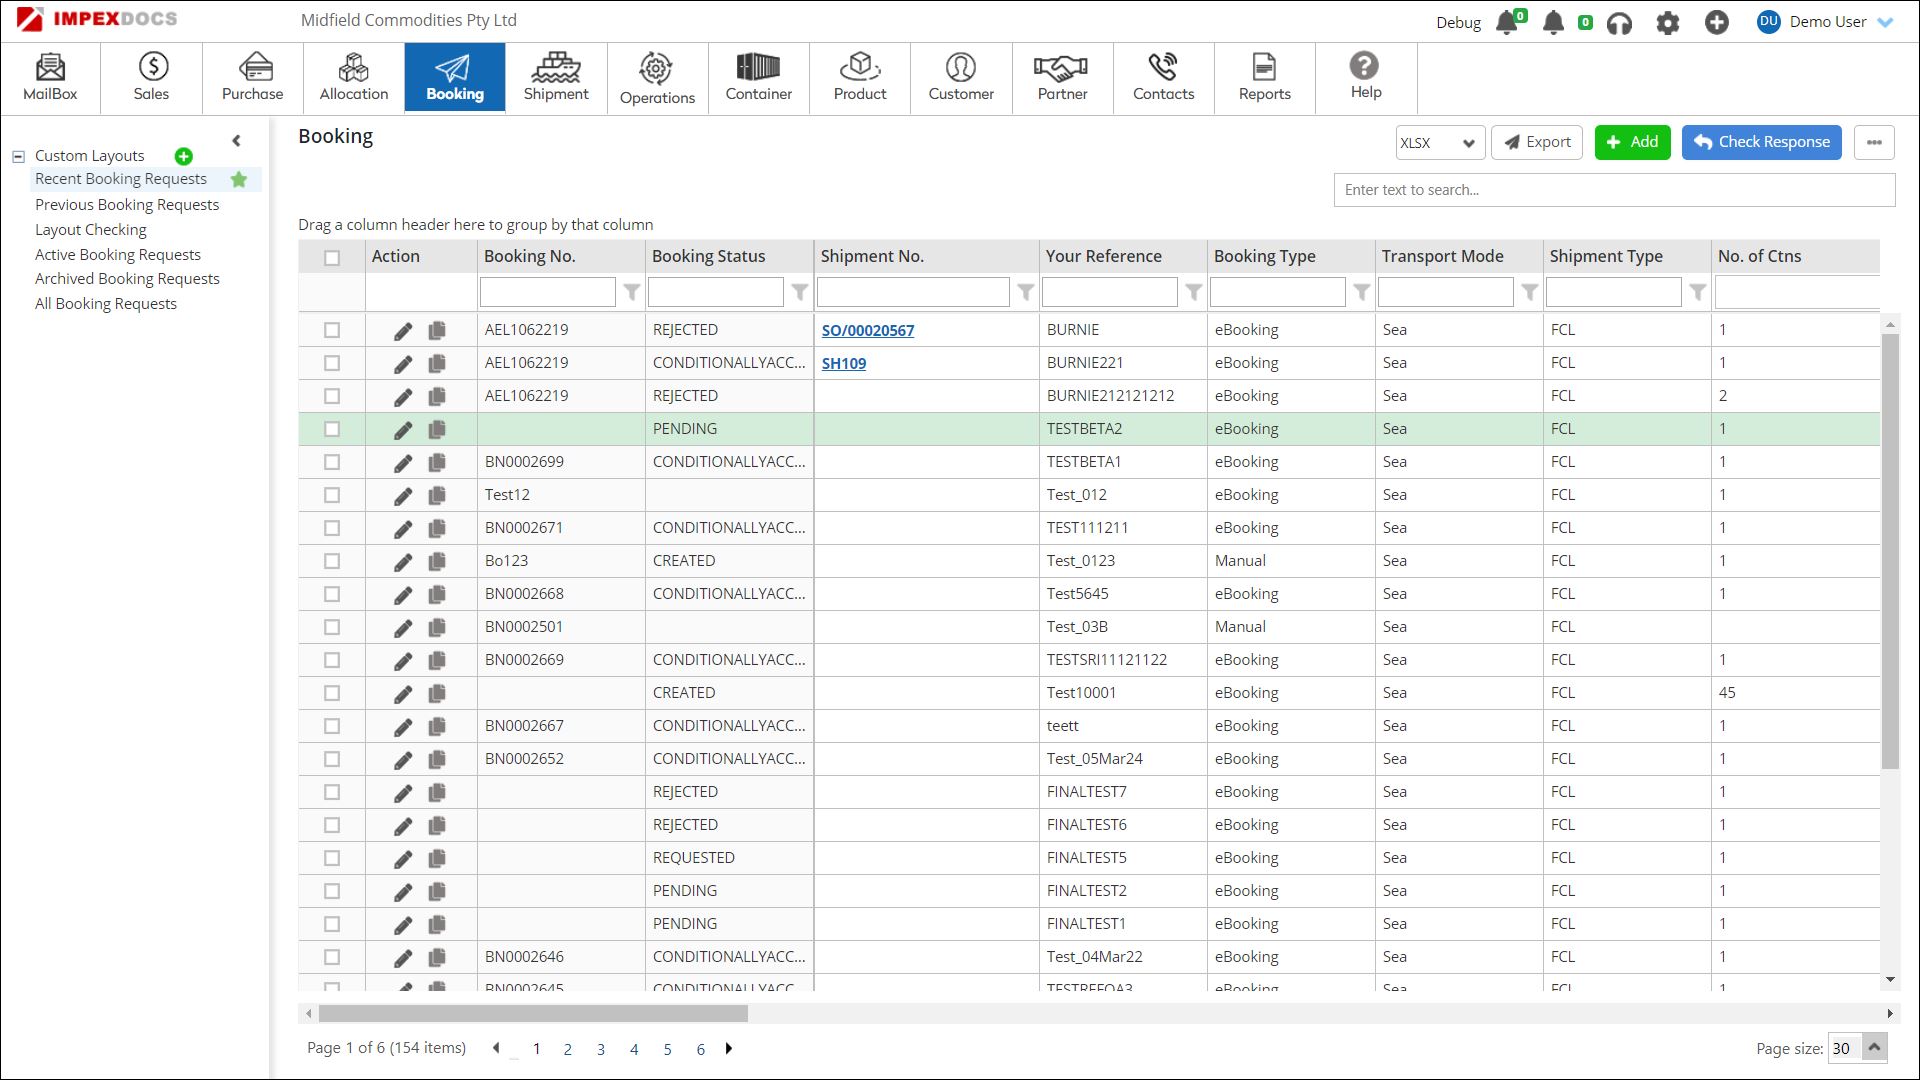Click the edit pencil for TESTBETA2 row
The image size is (1920, 1080).
402,430
